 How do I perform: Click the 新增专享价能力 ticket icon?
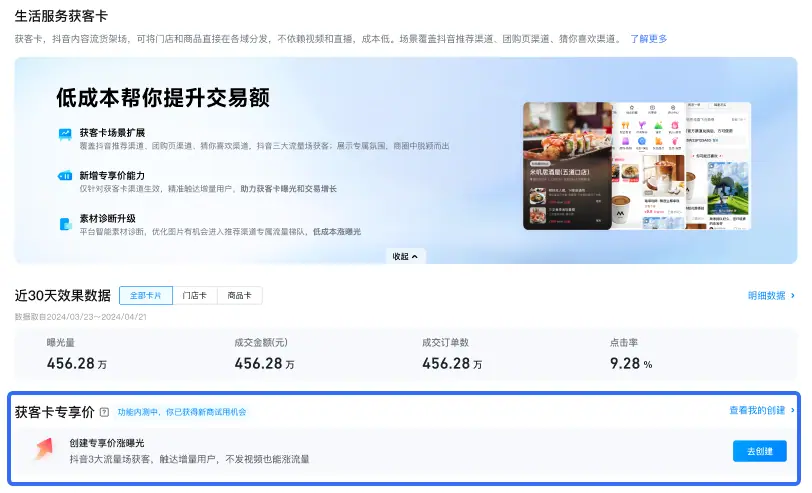point(65,176)
